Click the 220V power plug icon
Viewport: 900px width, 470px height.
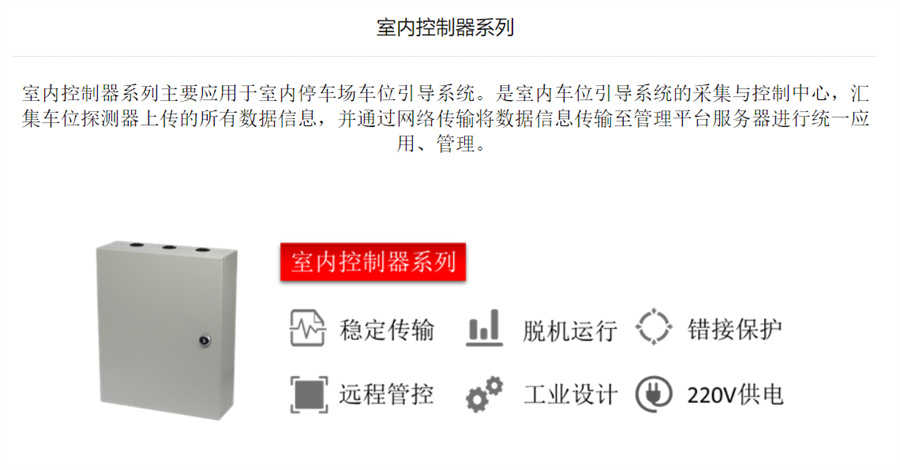tap(654, 394)
